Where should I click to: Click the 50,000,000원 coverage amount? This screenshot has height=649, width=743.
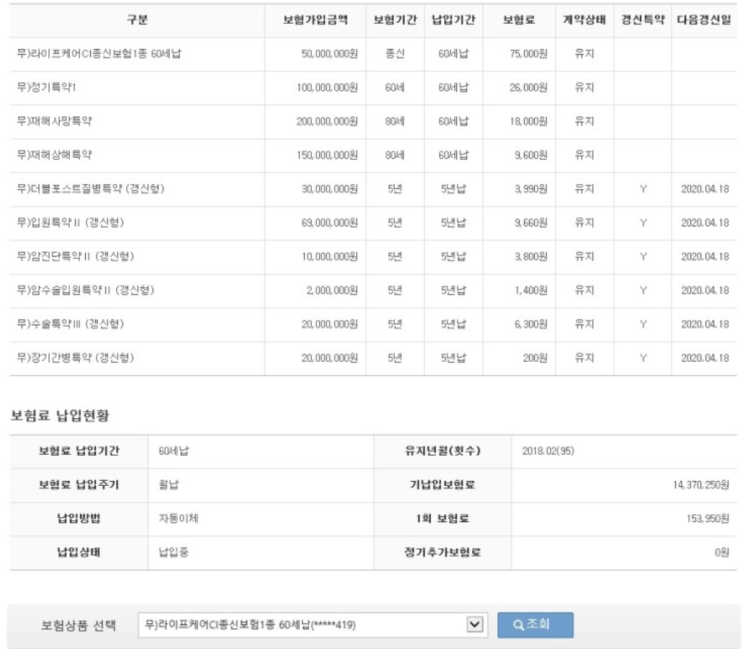[x=330, y=54]
